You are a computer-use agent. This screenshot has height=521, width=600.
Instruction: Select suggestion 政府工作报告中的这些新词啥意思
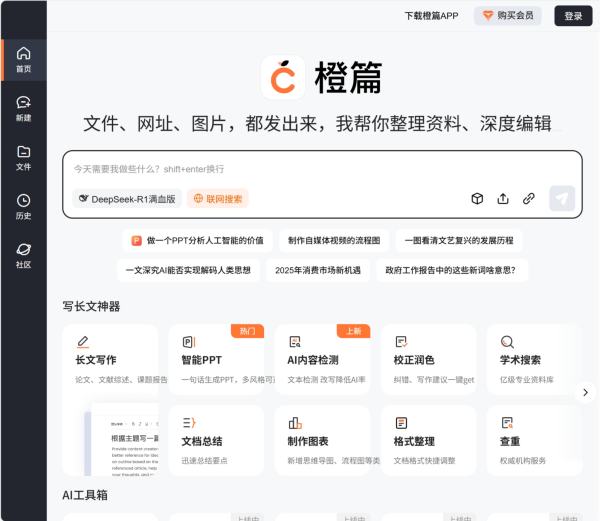click(x=452, y=270)
